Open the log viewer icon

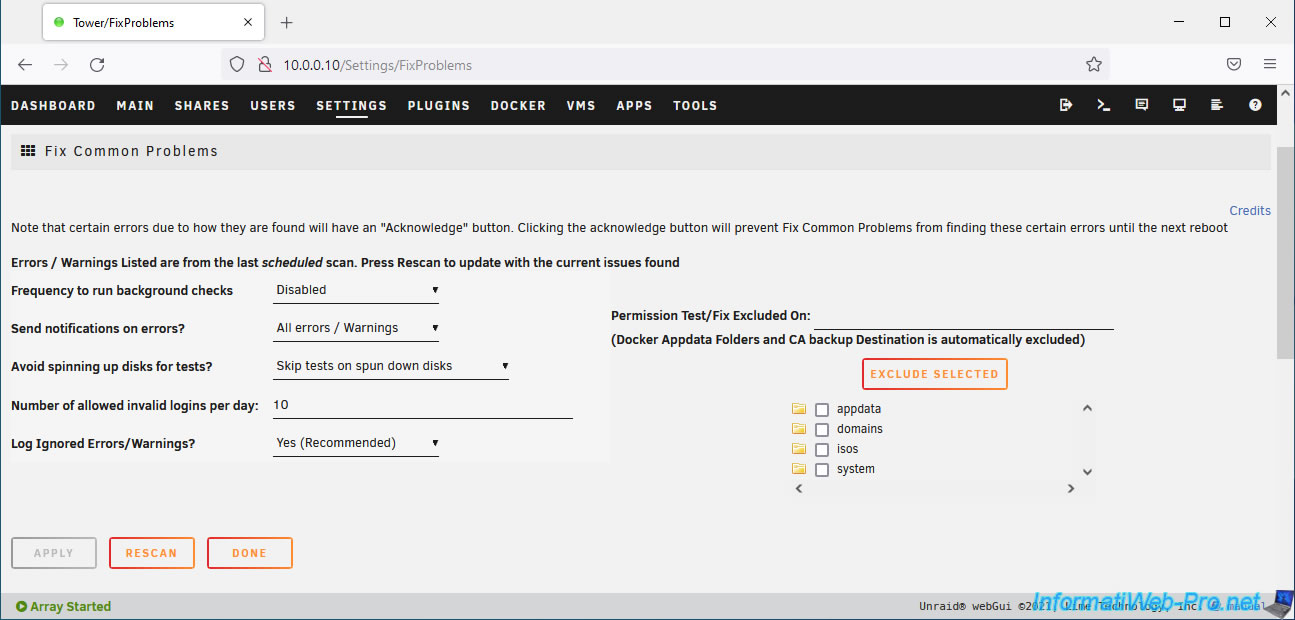click(x=1217, y=105)
